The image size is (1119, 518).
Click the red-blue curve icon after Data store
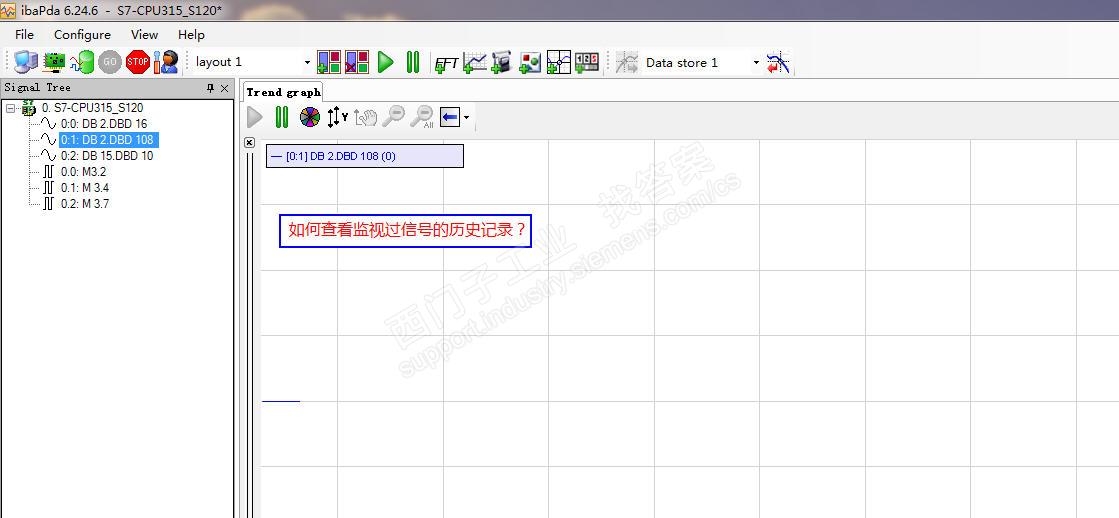(778, 62)
